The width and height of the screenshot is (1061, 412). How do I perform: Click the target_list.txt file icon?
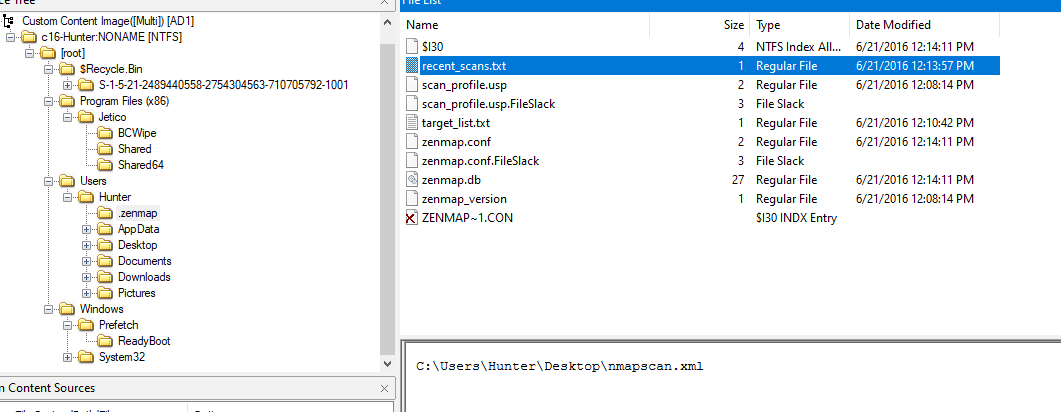[414, 122]
